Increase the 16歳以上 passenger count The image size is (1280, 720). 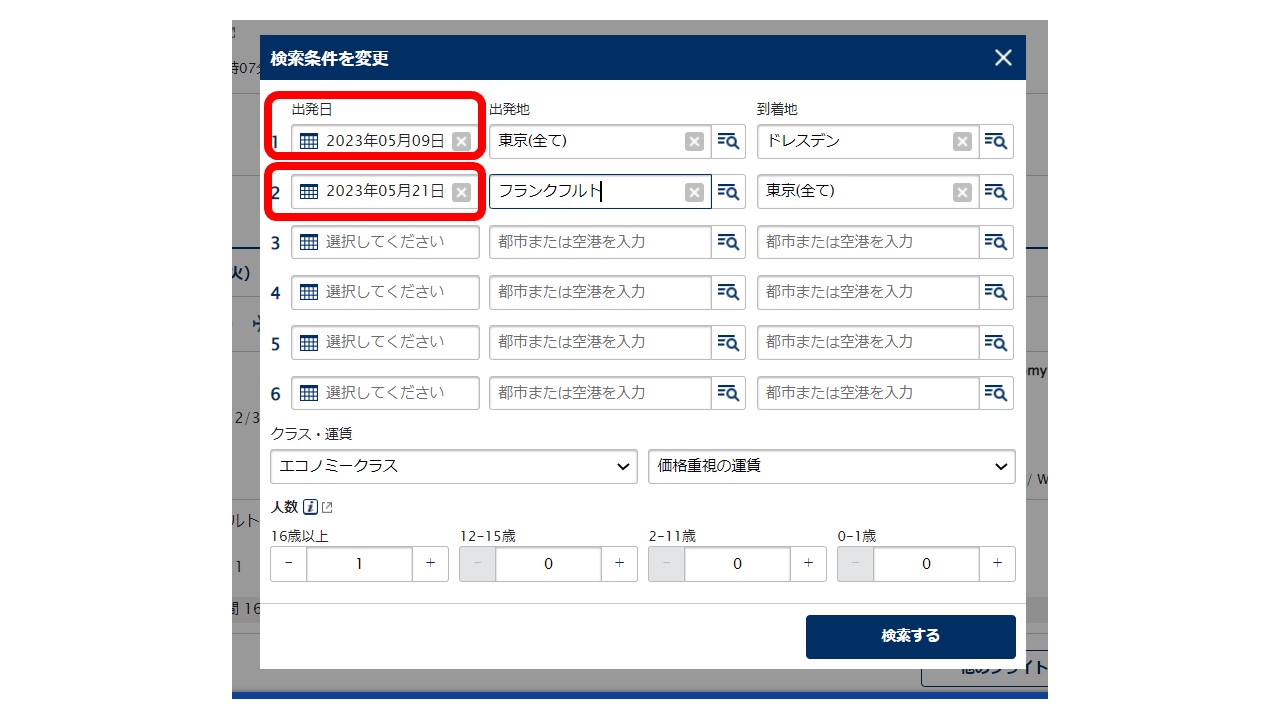click(430, 564)
